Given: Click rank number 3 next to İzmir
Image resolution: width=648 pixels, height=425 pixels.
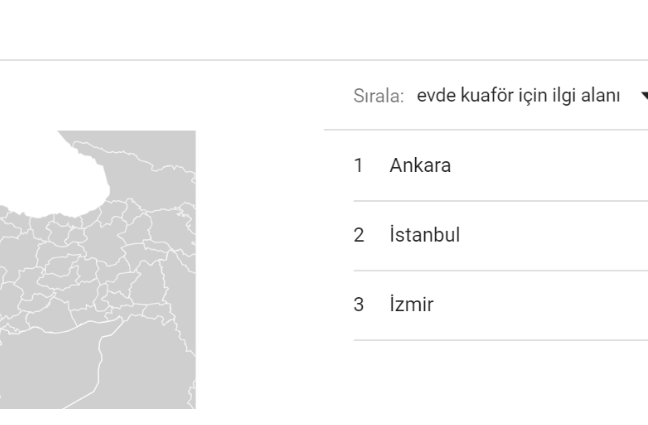Looking at the screenshot, I should point(359,304).
